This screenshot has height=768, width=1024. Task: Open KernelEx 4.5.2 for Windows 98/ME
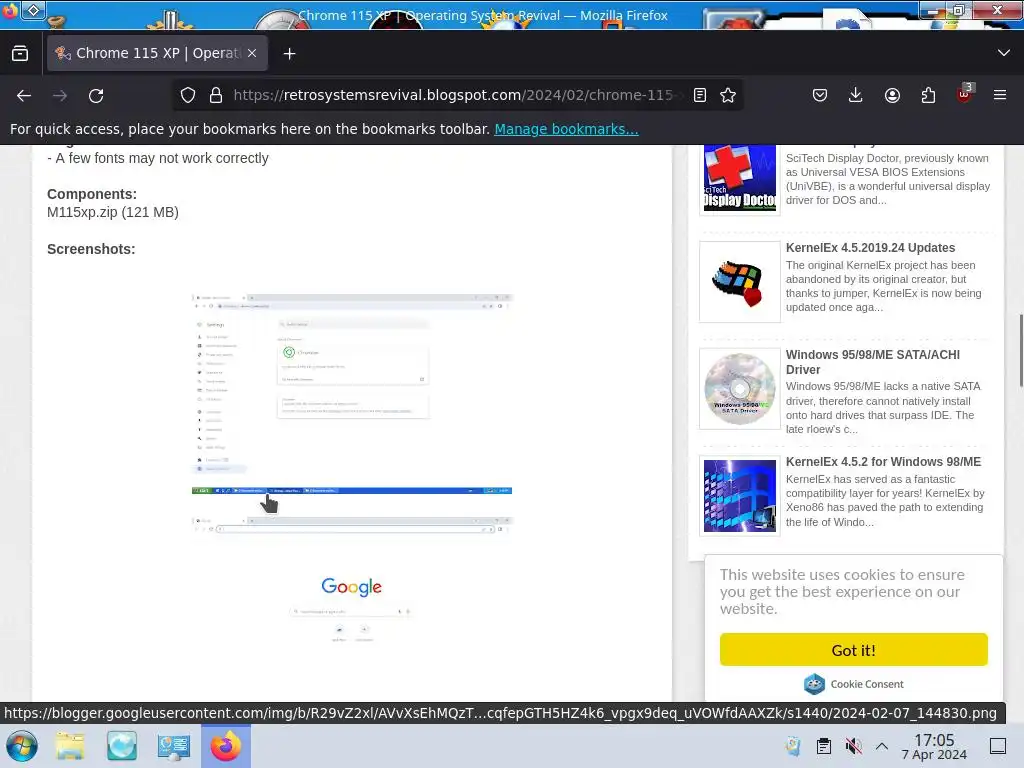click(883, 462)
